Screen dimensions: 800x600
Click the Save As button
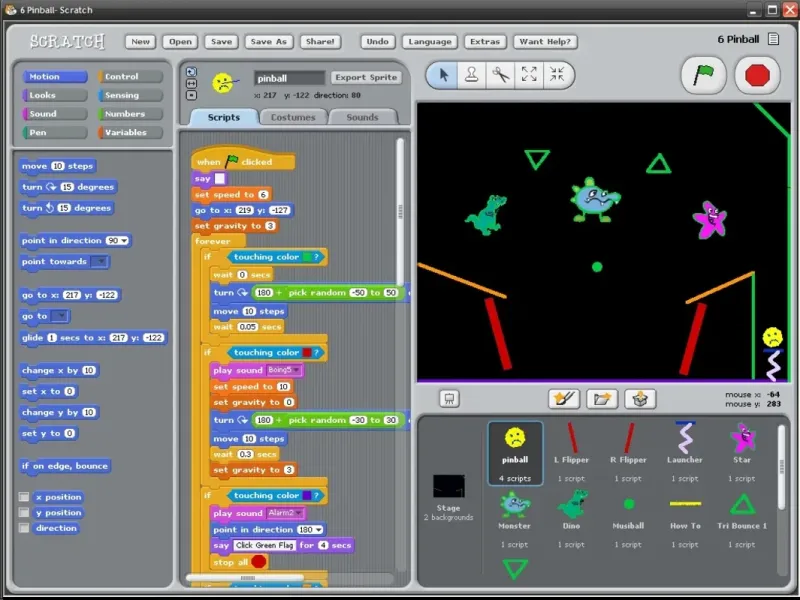[269, 42]
